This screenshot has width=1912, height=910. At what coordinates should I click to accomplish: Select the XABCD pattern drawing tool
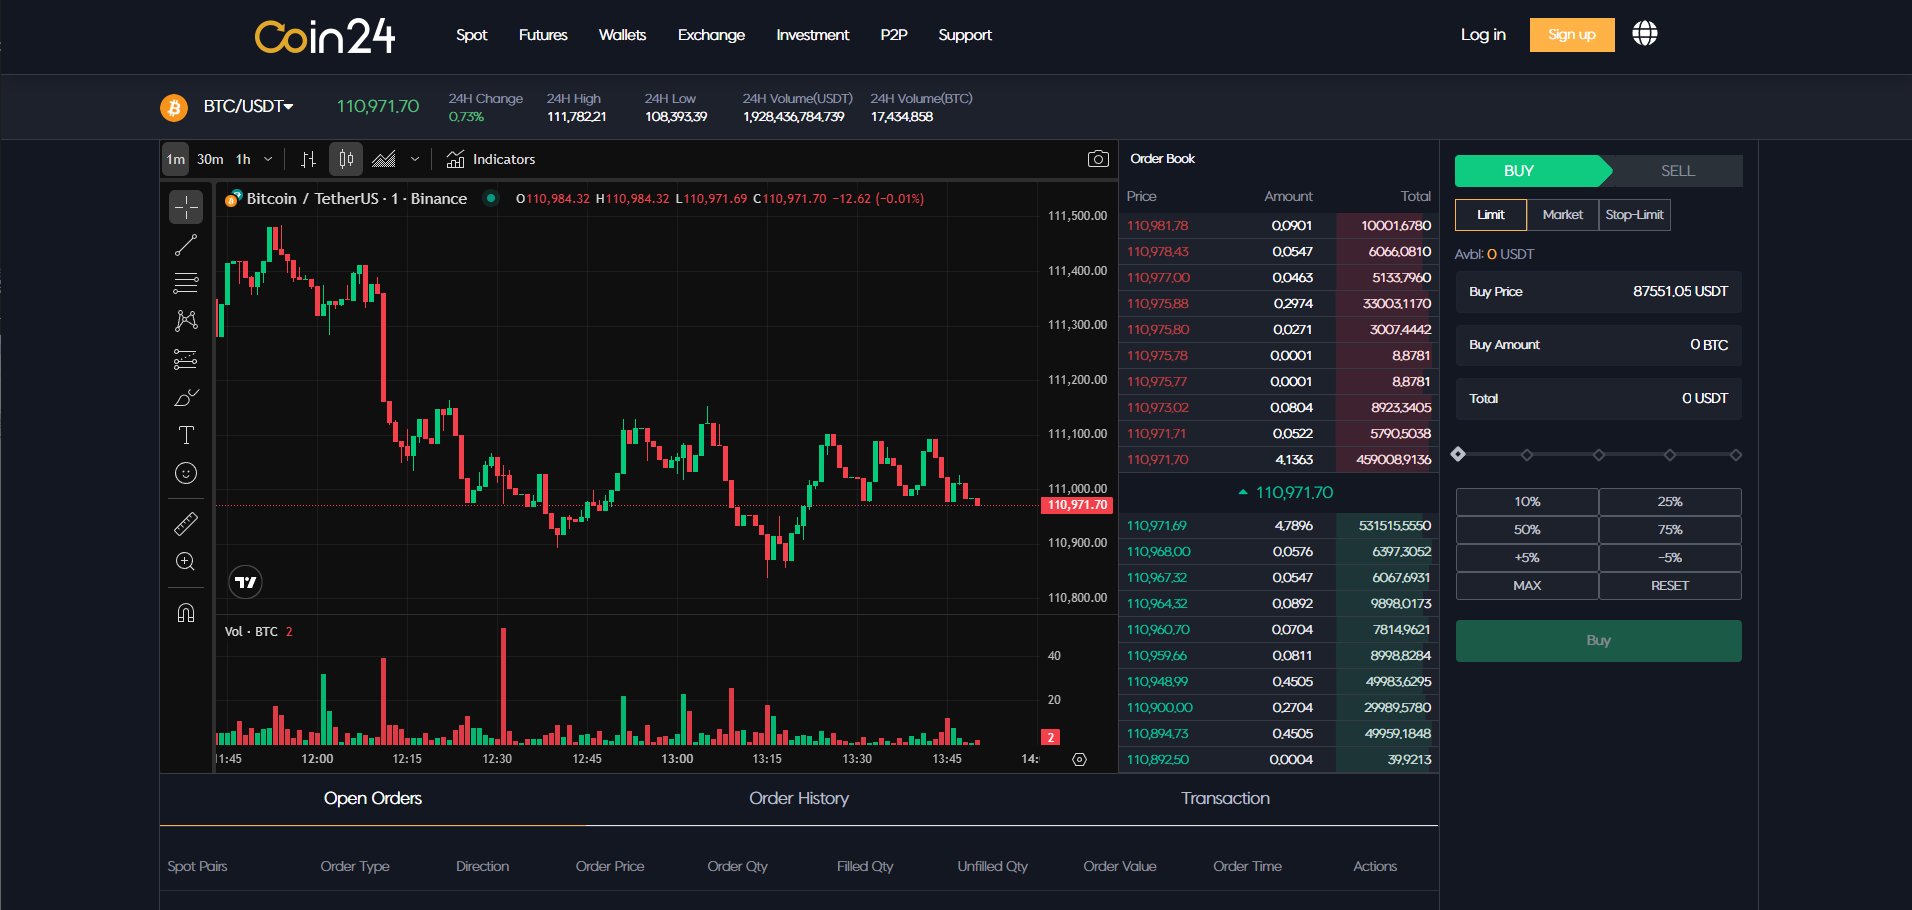[x=186, y=321]
